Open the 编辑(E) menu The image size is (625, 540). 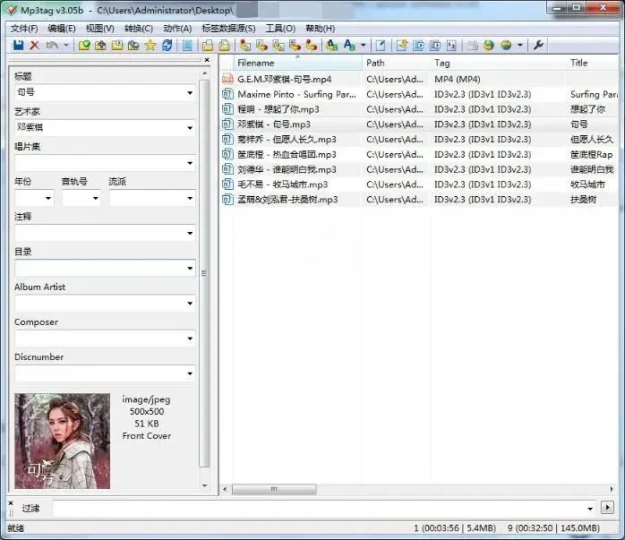point(61,28)
